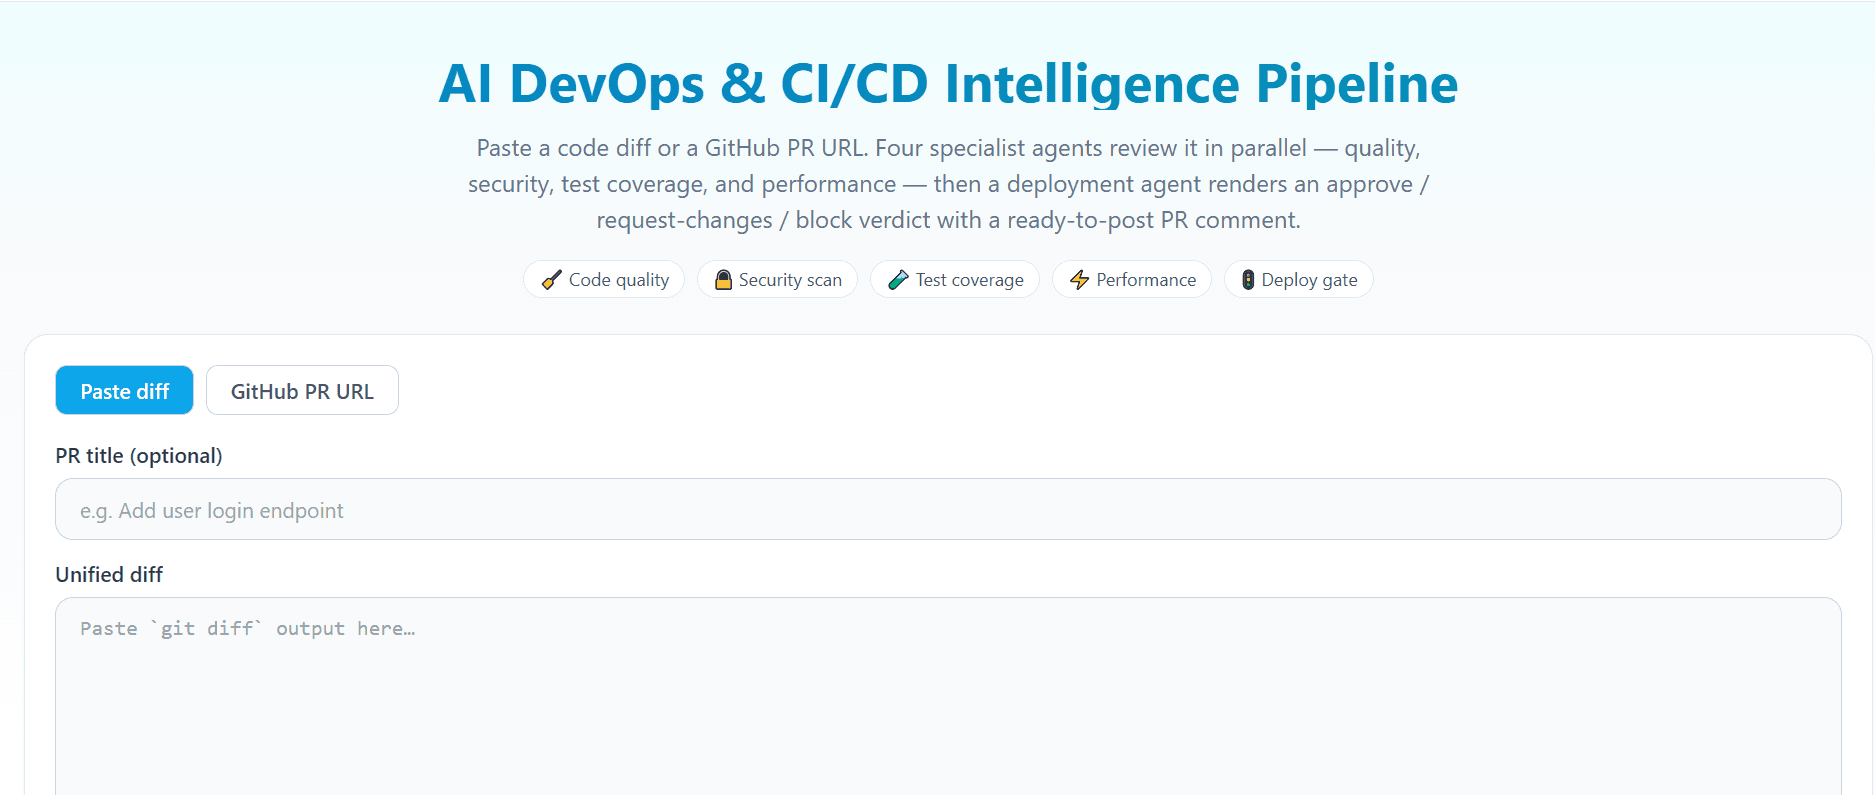
Task: Click the traffic light Deploy gate icon
Action: (x=1248, y=280)
